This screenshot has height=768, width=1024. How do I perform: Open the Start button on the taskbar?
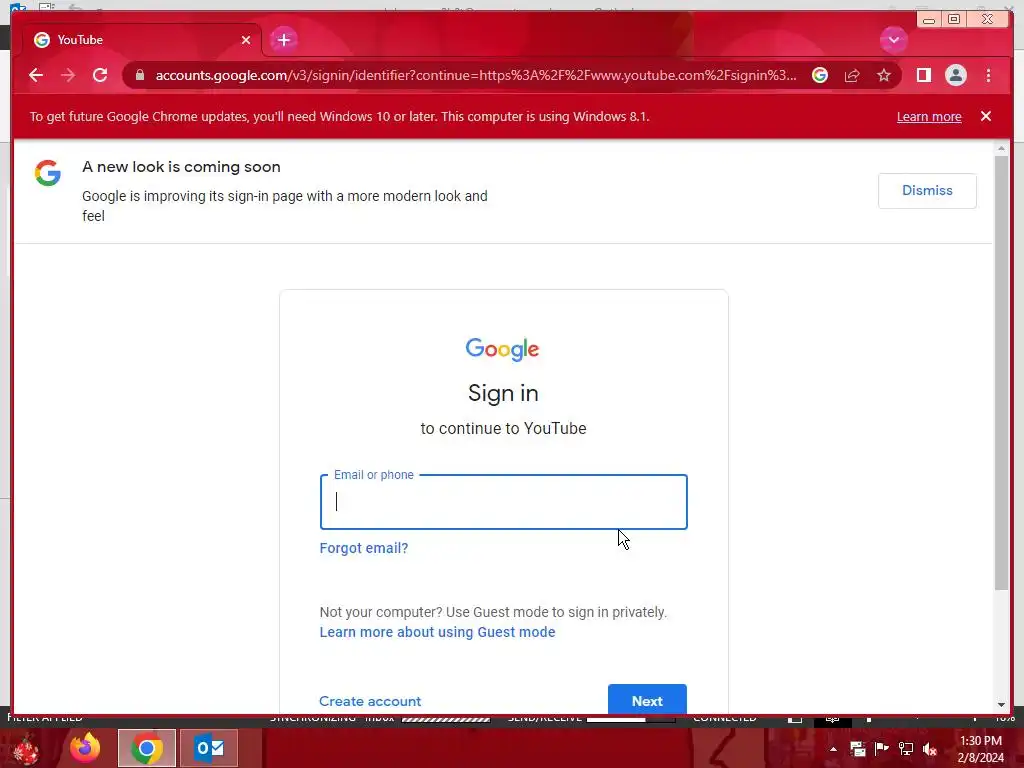25,749
